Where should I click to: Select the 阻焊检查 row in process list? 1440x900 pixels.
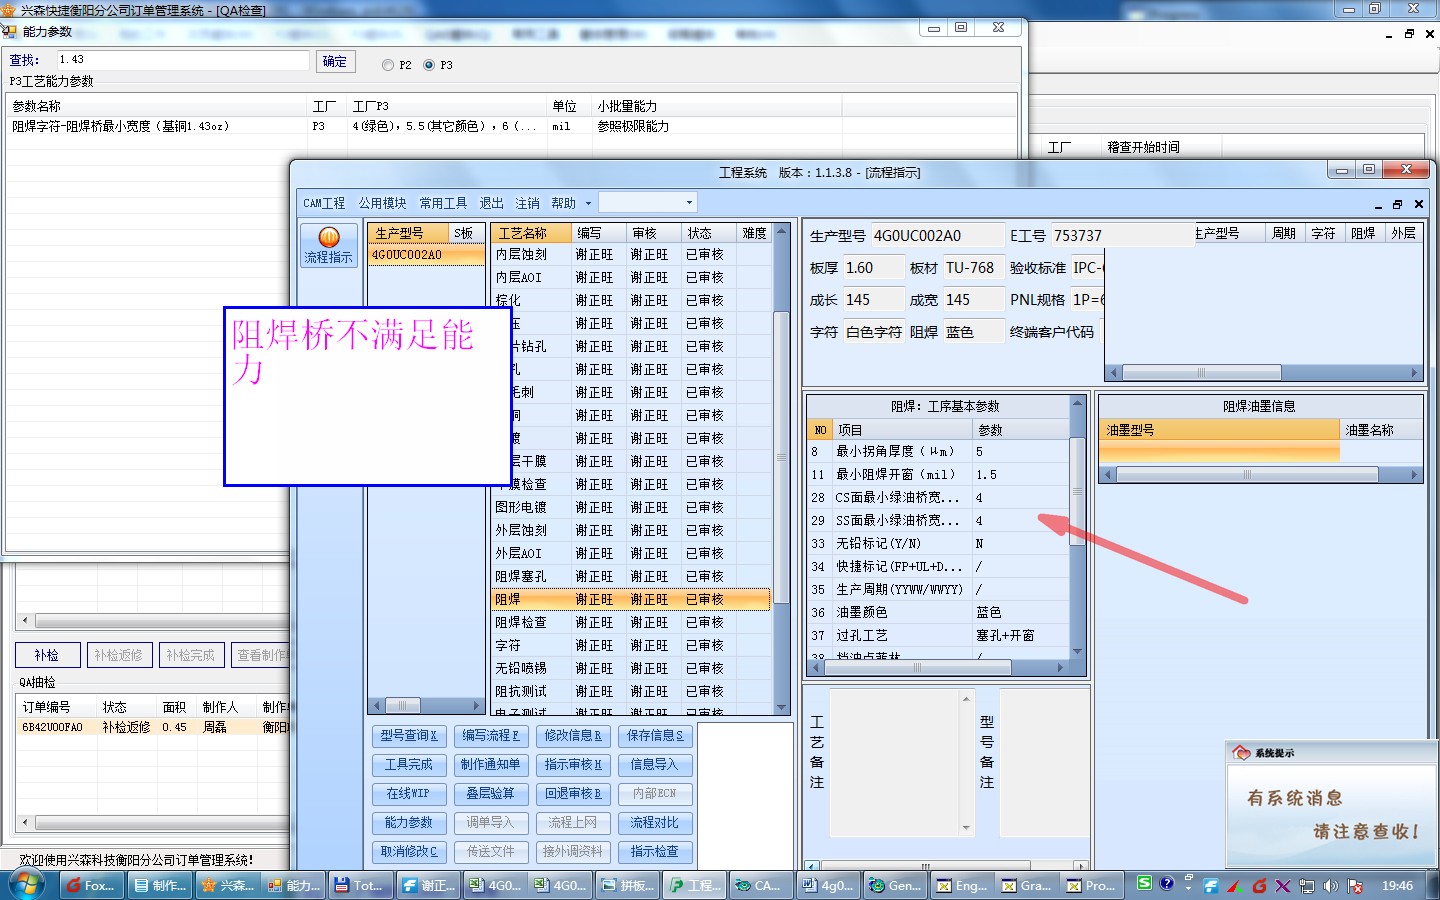(631, 622)
